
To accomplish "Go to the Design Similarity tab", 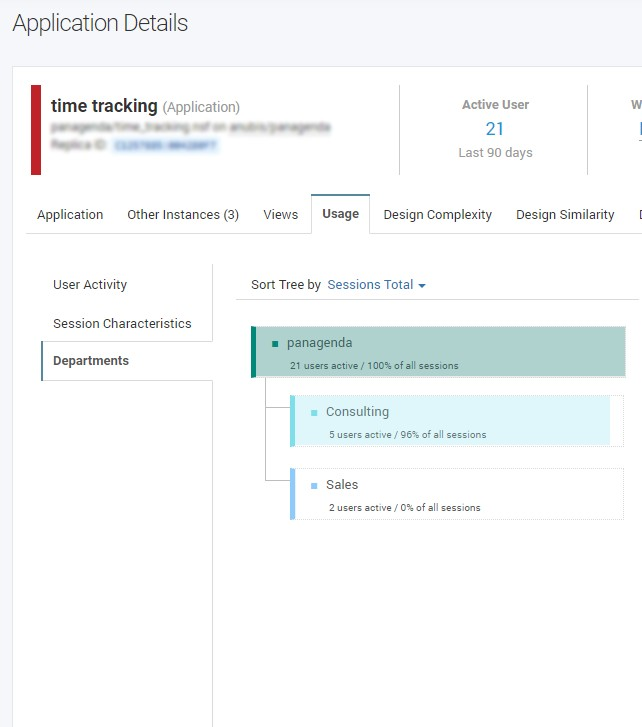I will (x=565, y=215).
